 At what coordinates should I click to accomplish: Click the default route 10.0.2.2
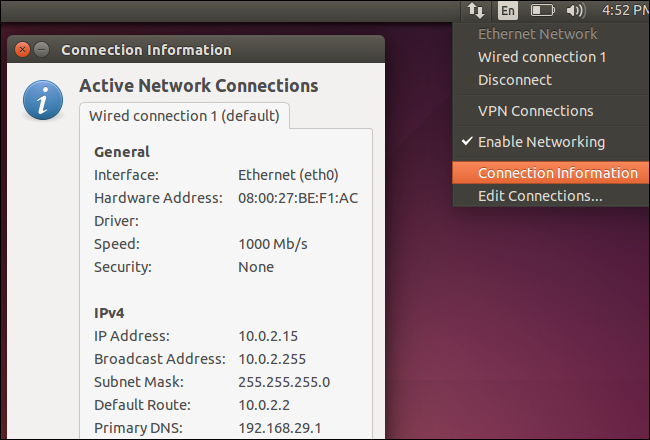pos(264,405)
